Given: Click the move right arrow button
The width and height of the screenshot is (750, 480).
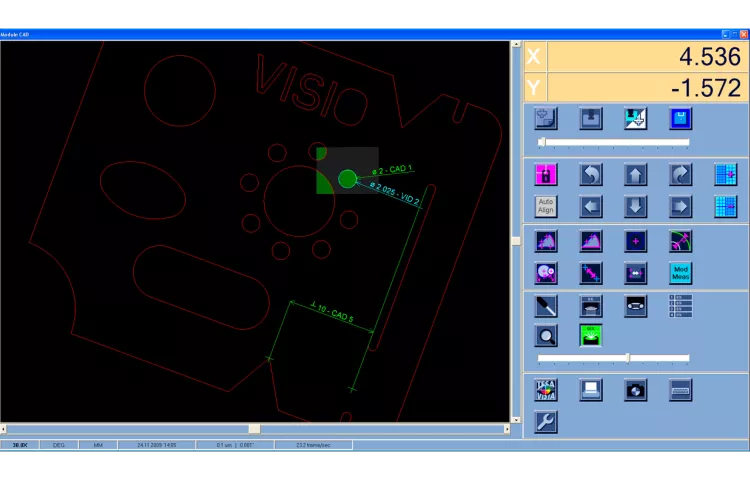Looking at the screenshot, I should (x=680, y=206).
